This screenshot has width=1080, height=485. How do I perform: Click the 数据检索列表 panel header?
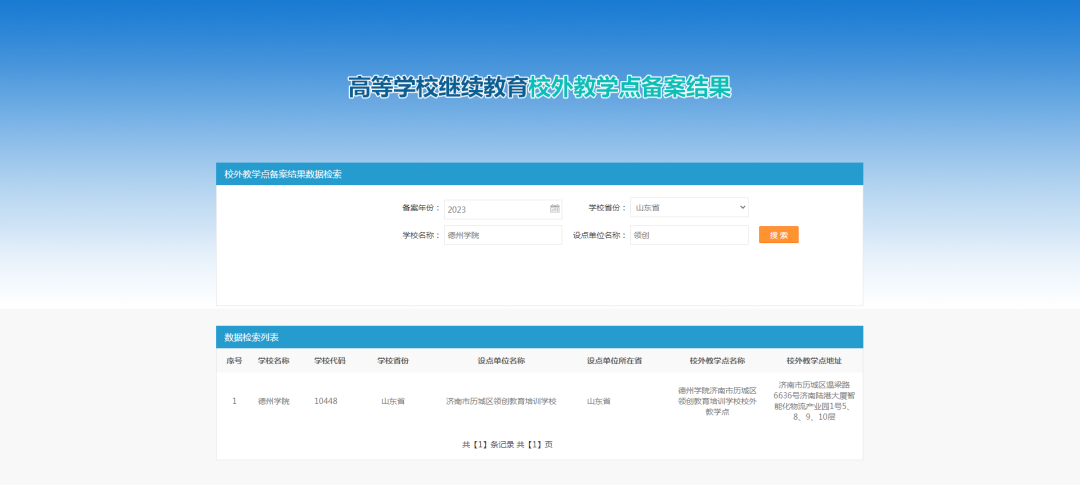(539, 337)
